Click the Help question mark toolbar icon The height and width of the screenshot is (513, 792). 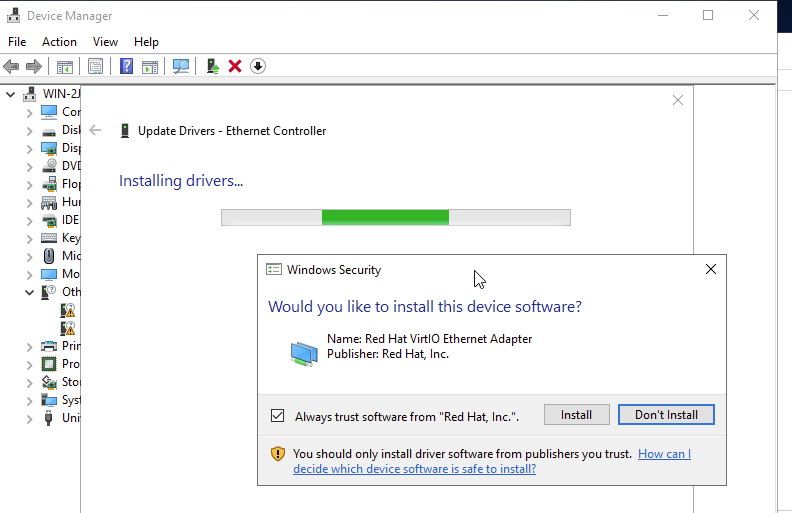point(127,66)
